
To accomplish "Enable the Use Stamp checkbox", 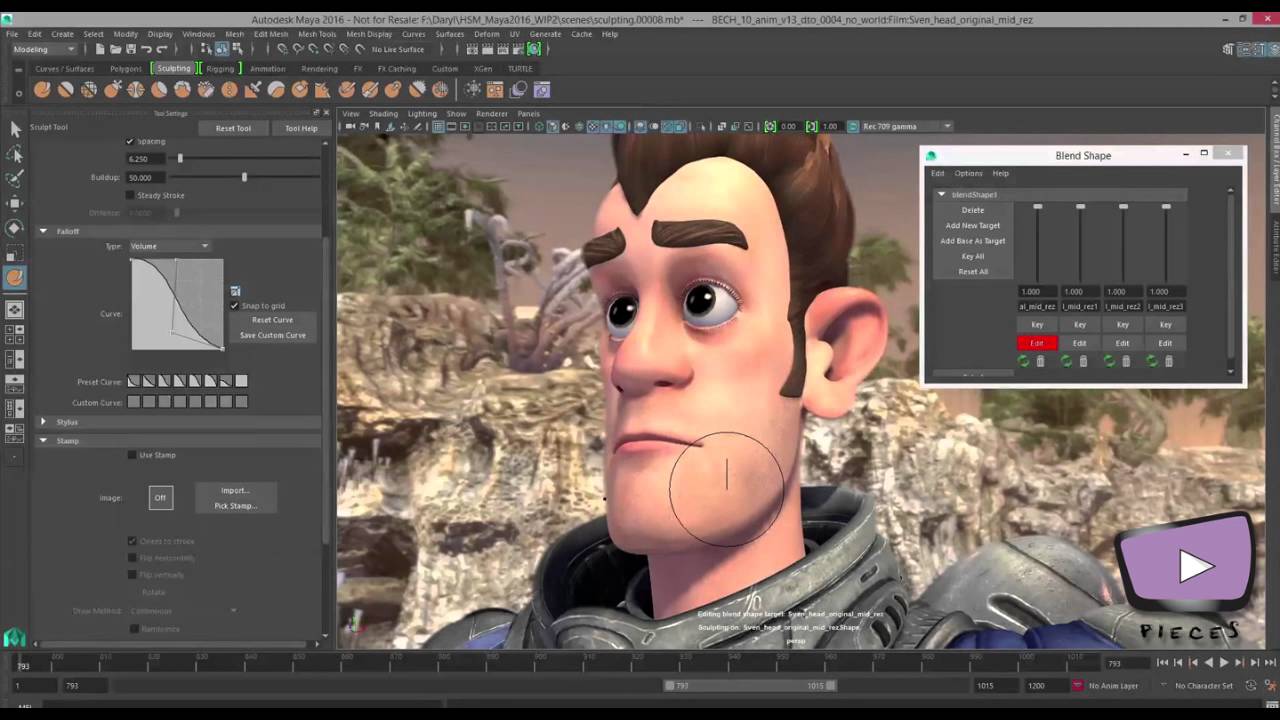I will pos(132,455).
